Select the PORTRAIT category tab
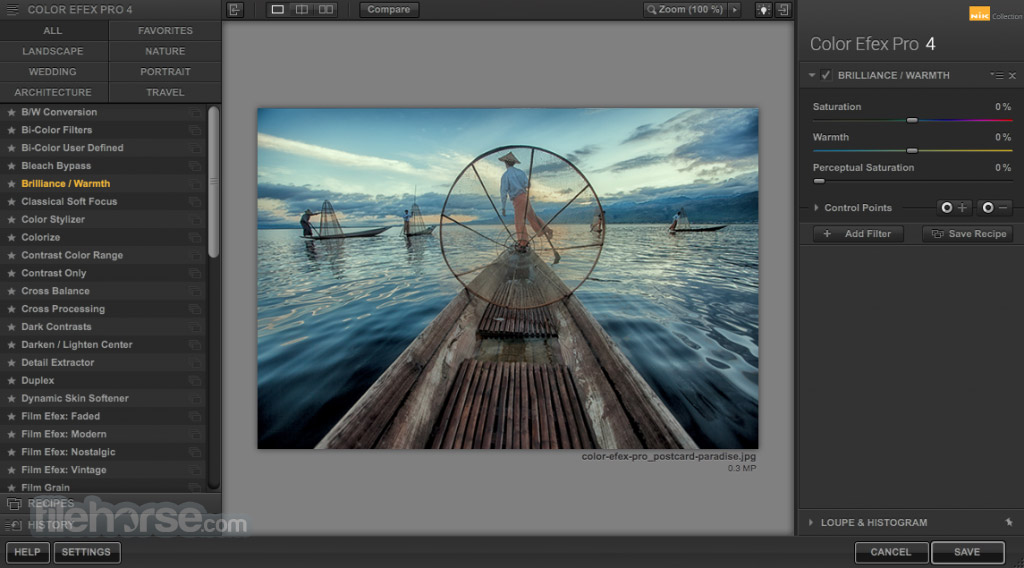The image size is (1024, 568). (x=165, y=72)
